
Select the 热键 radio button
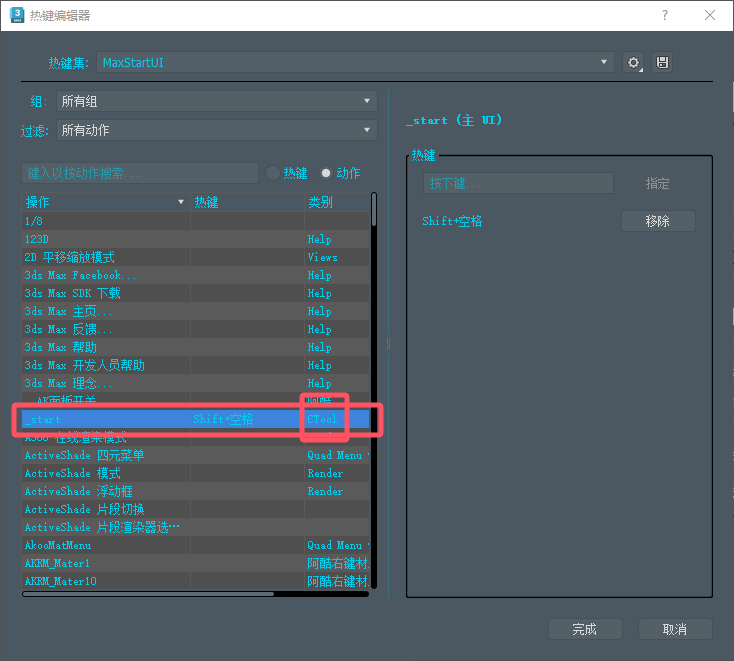point(271,173)
